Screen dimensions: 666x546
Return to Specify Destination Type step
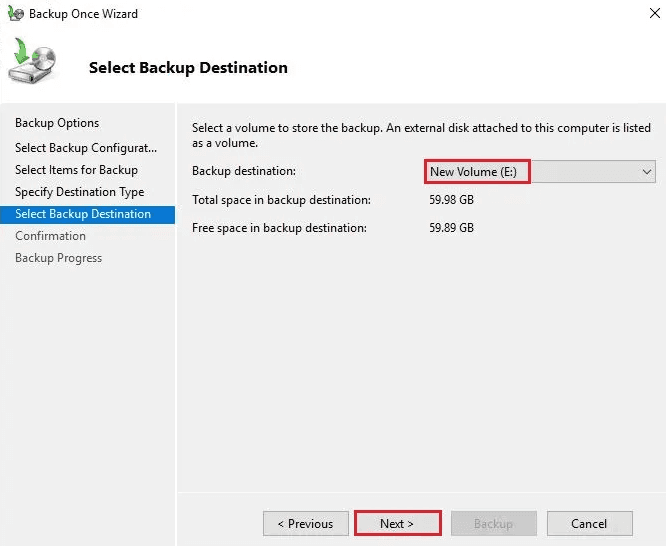(x=79, y=192)
